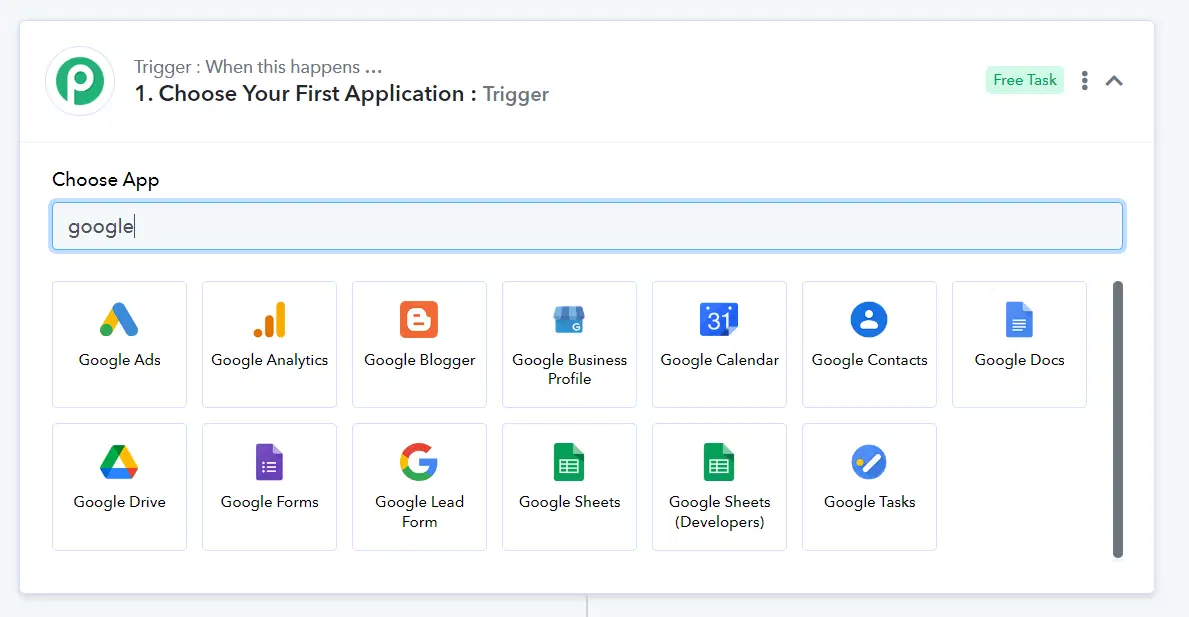Click the "Google Contacts" label
The height and width of the screenshot is (617, 1189).
(869, 360)
